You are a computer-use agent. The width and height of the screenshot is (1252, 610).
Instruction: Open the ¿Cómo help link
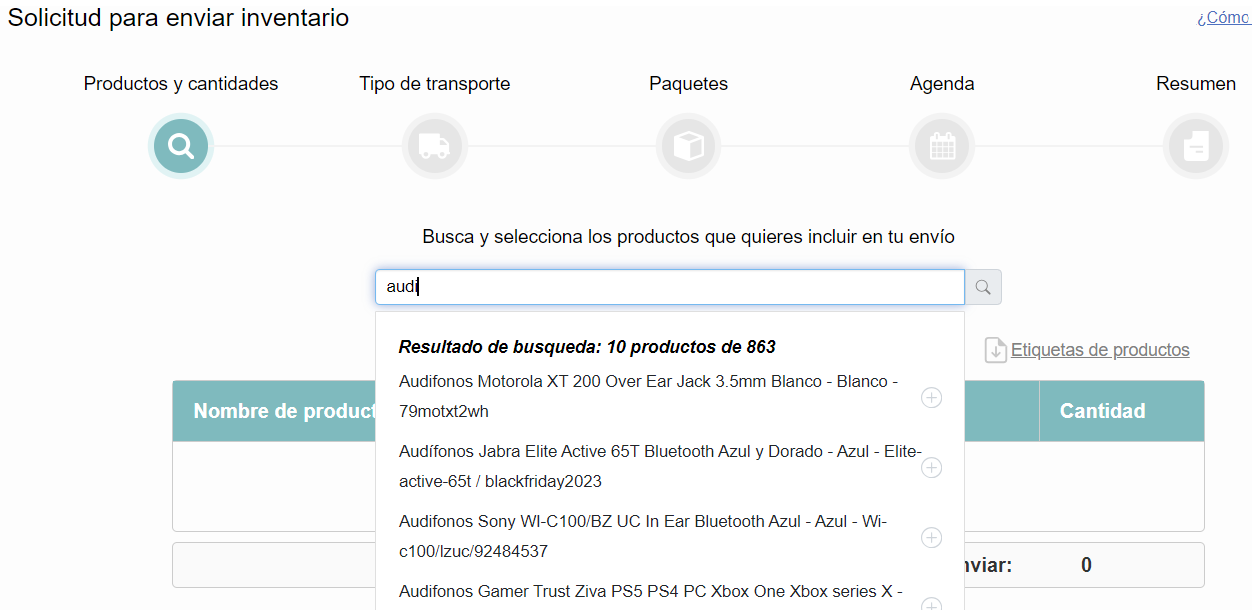pyautogui.click(x=1224, y=18)
